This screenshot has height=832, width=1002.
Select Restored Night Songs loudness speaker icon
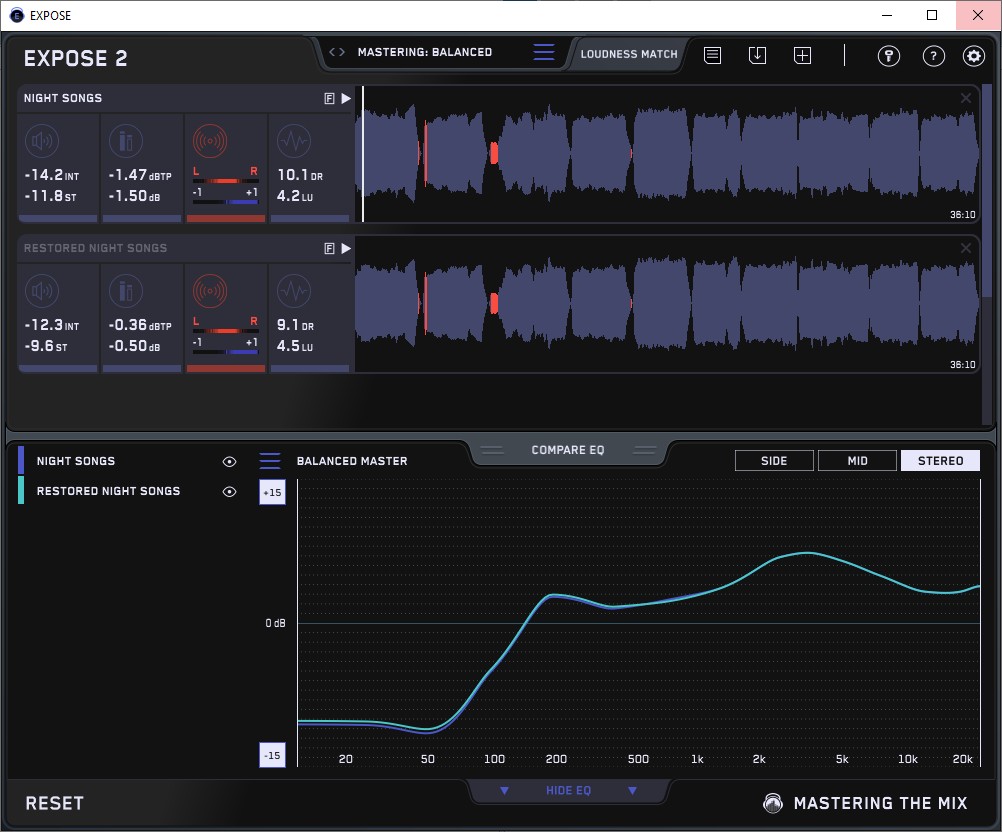(42, 291)
